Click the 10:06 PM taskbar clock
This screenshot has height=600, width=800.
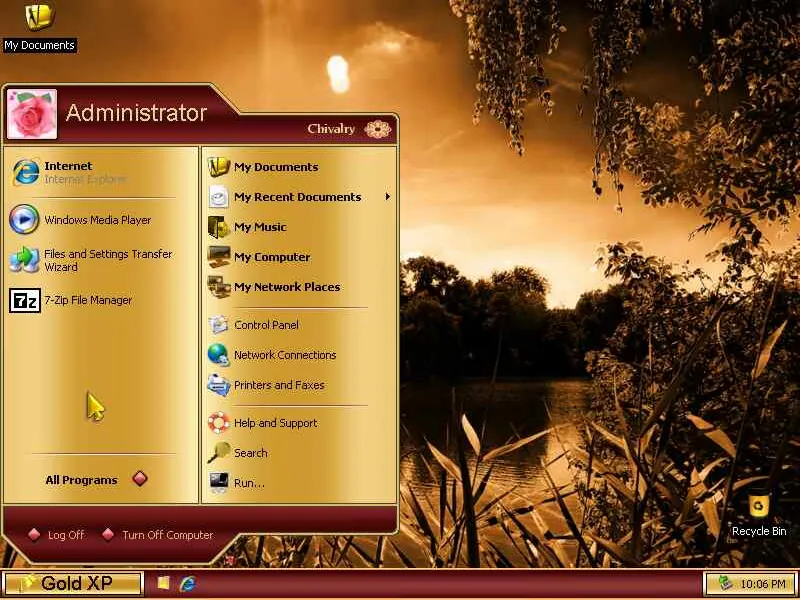[x=763, y=584]
